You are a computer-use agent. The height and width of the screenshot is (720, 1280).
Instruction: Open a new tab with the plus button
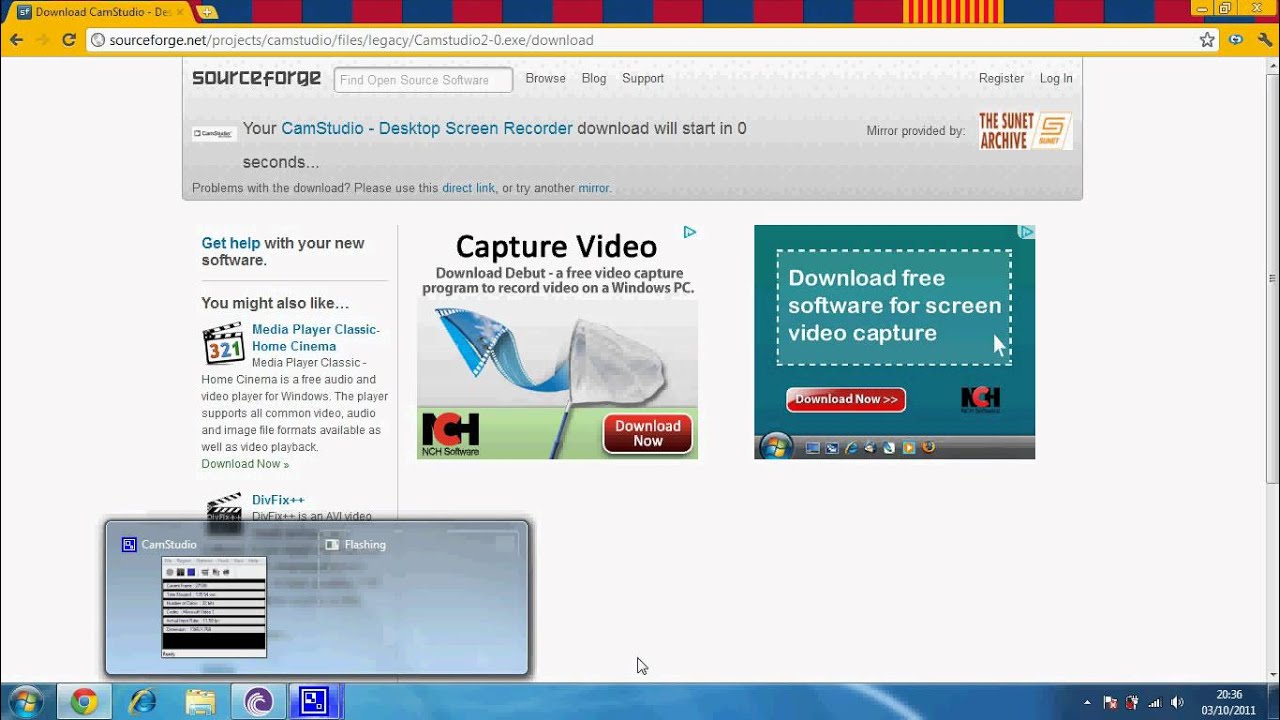point(208,12)
